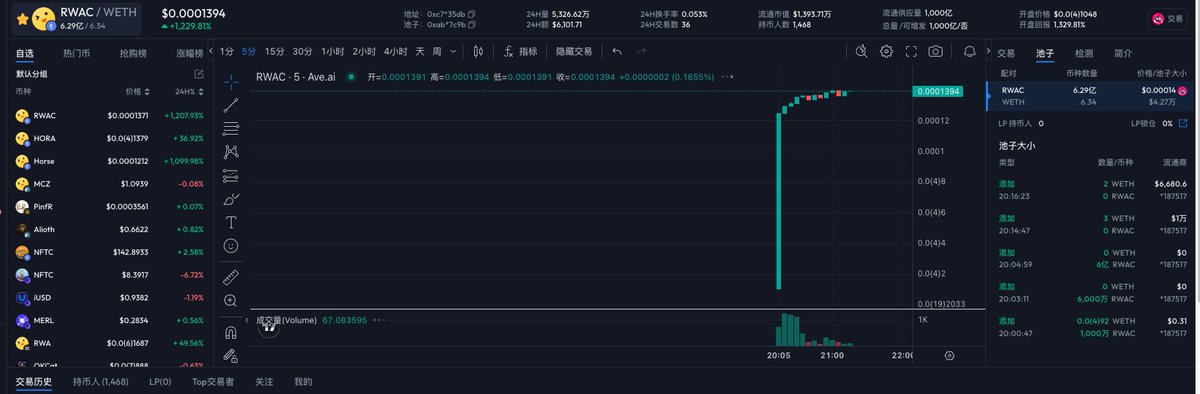Switch chart to 1小时 interval
Screen dimensions: 1200x394
click(x=334, y=51)
